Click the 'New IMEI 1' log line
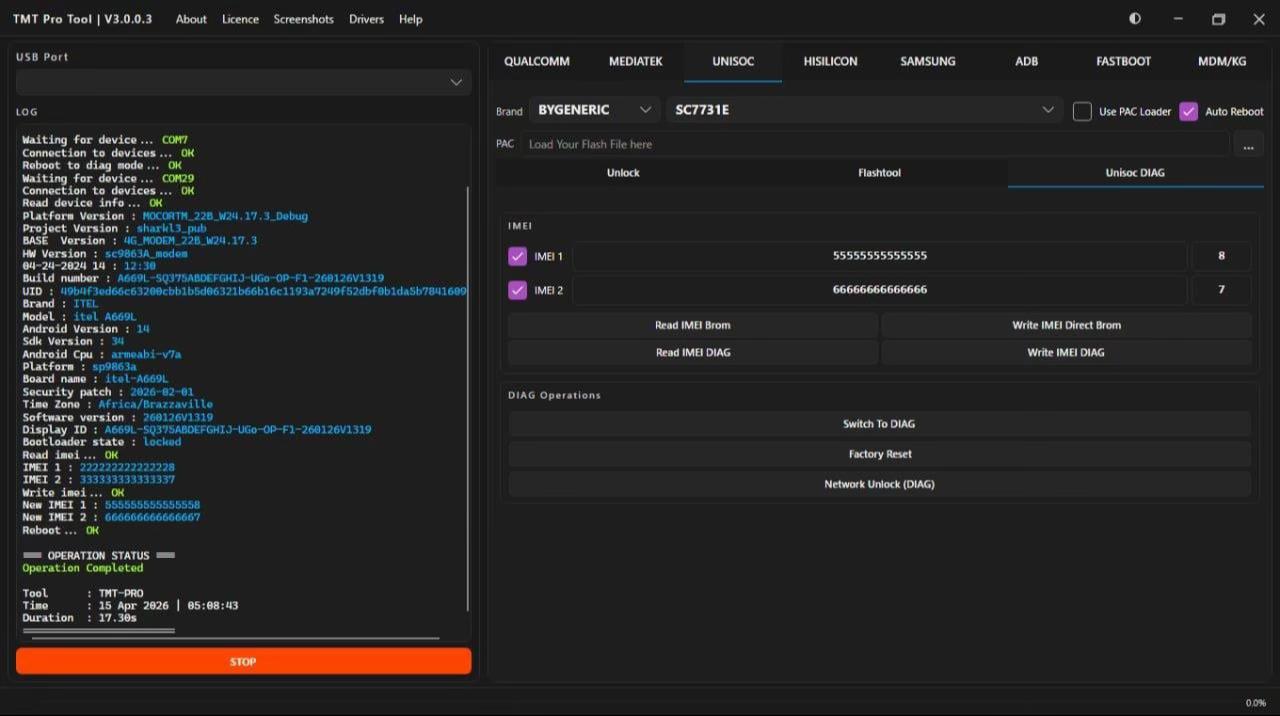This screenshot has width=1280, height=716. (x=111, y=505)
